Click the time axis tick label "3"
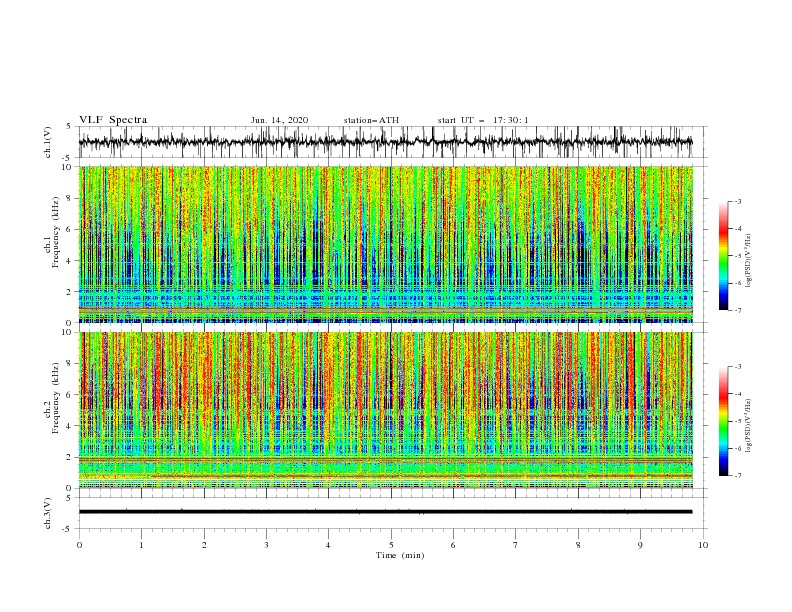This screenshot has height=612, width=792. 266,545
